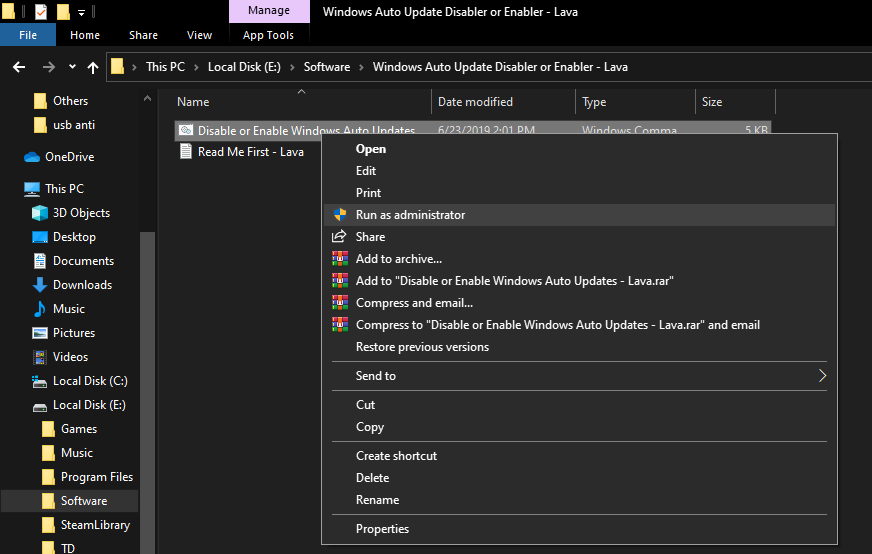The width and height of the screenshot is (872, 554).
Task: Expand the chevron after Software breadcrumb
Action: pyautogui.click(x=361, y=67)
